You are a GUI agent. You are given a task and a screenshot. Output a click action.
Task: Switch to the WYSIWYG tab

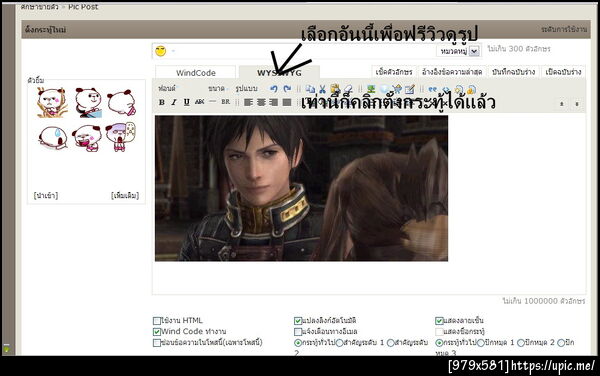279,73
